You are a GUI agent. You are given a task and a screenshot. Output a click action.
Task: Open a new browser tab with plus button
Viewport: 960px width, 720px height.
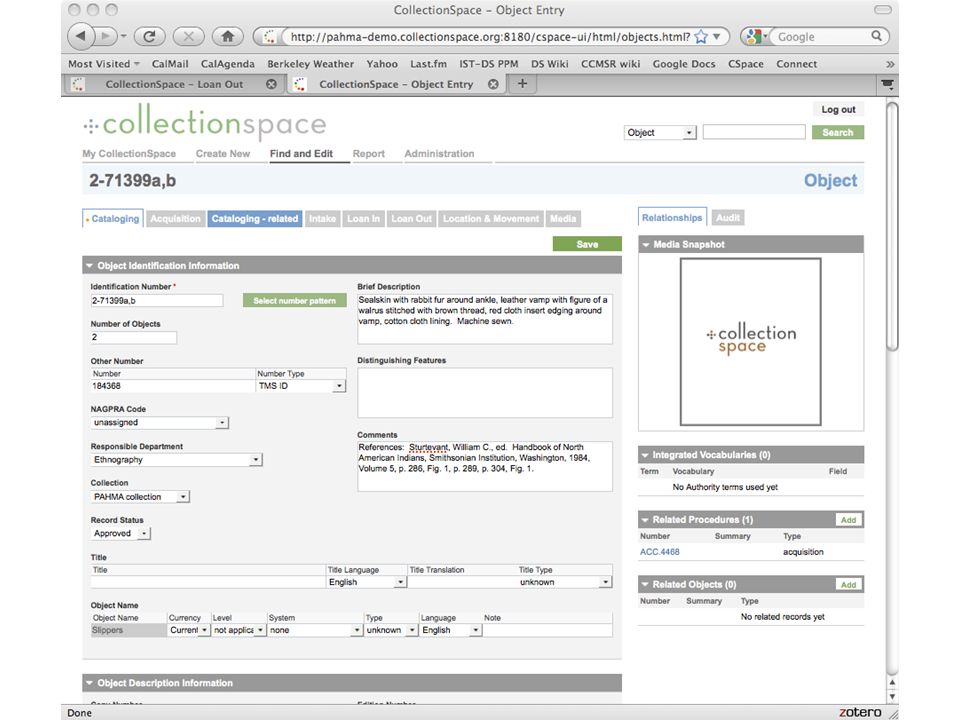pyautogui.click(x=522, y=83)
